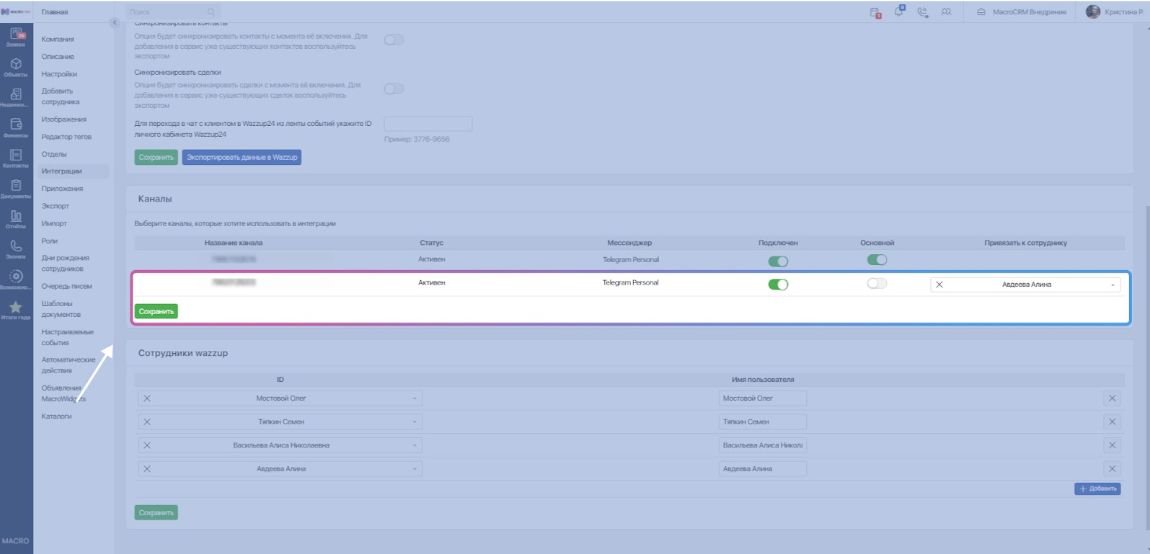
Task: Open the Звонки phone icon in sidebar
Action: click(x=16, y=248)
